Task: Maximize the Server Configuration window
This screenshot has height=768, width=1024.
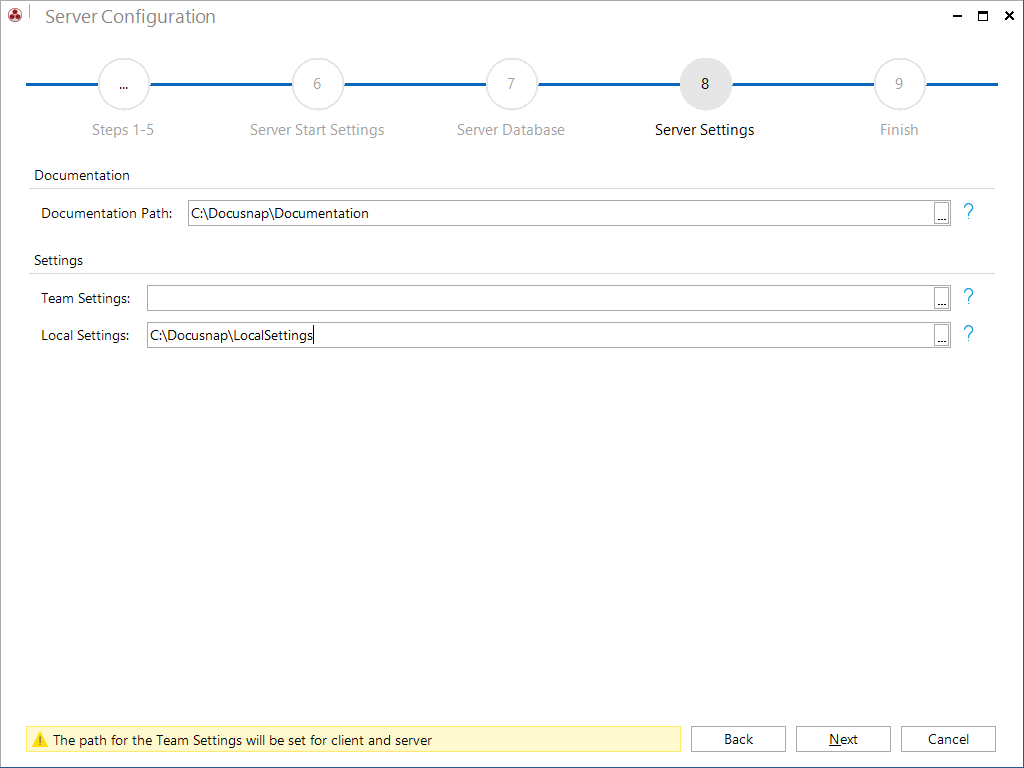Action: 983,16
